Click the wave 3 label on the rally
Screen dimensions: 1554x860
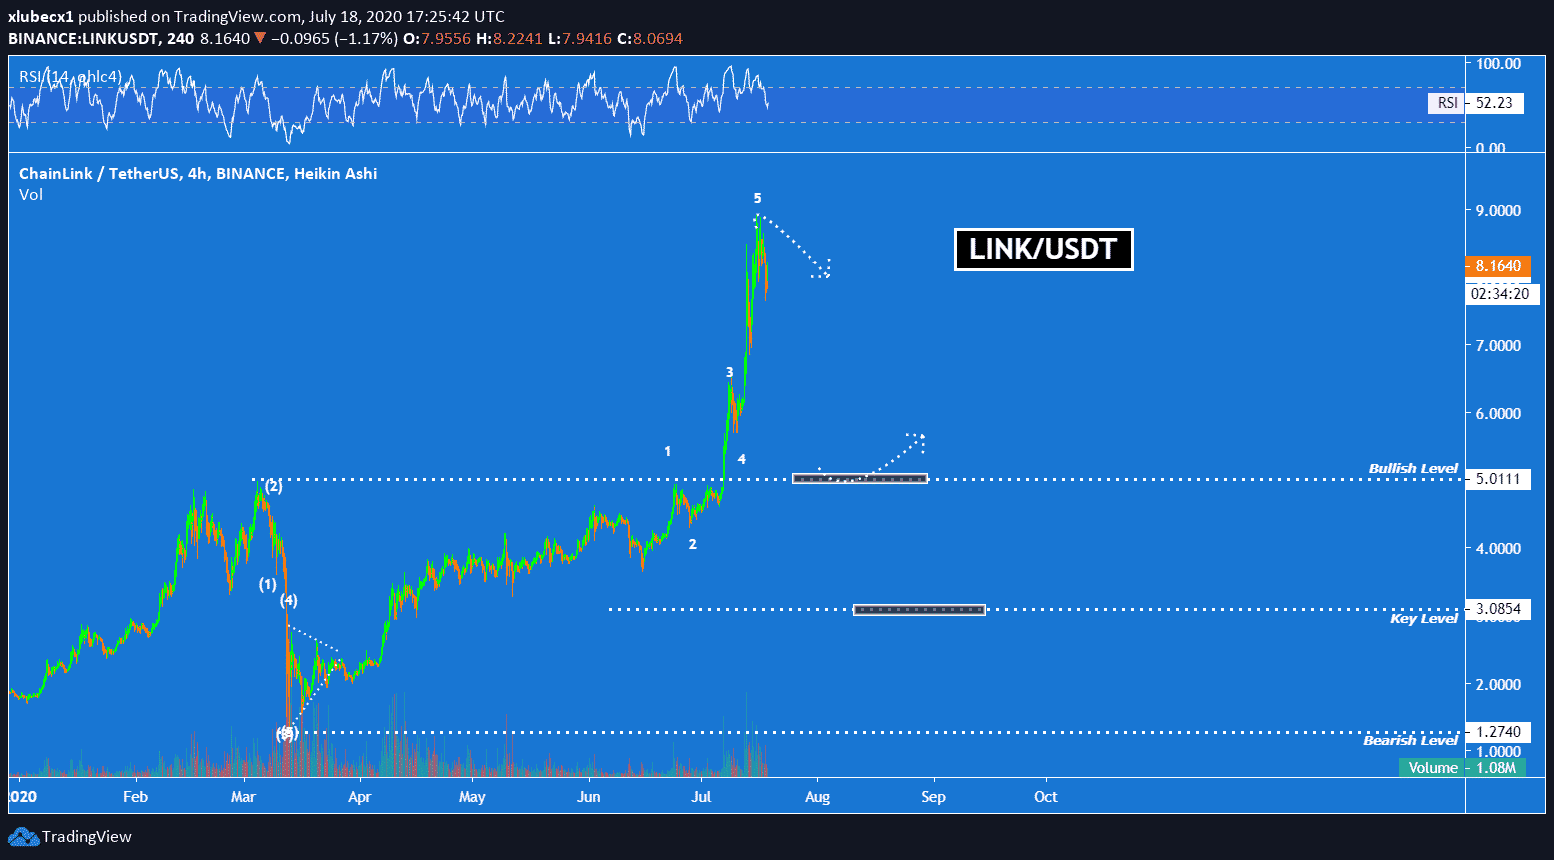click(x=729, y=372)
